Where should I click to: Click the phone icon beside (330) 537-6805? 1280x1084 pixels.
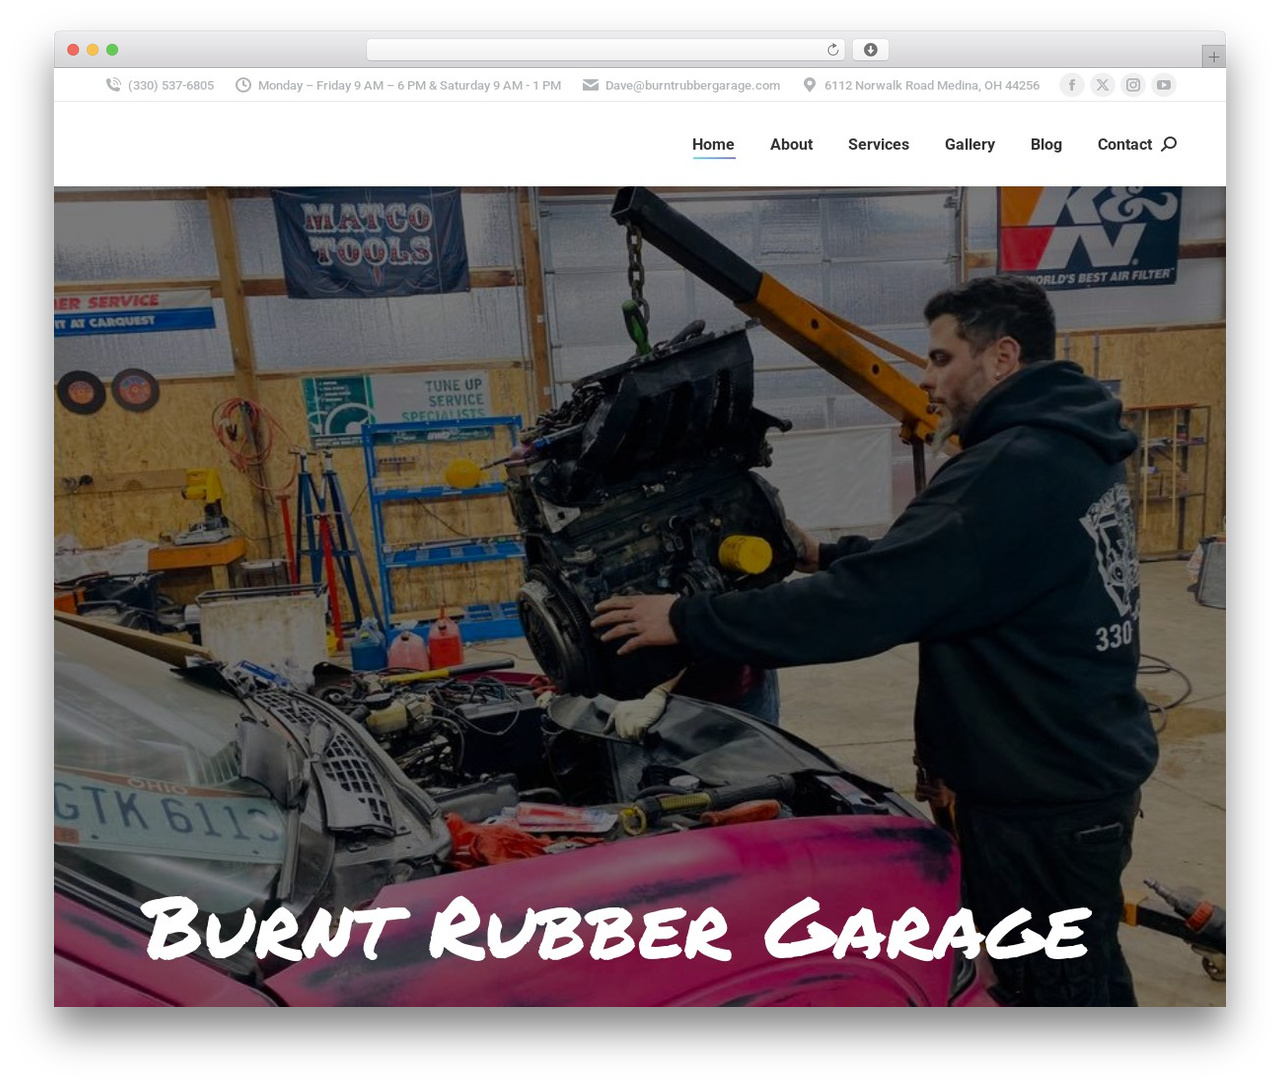click(x=114, y=85)
